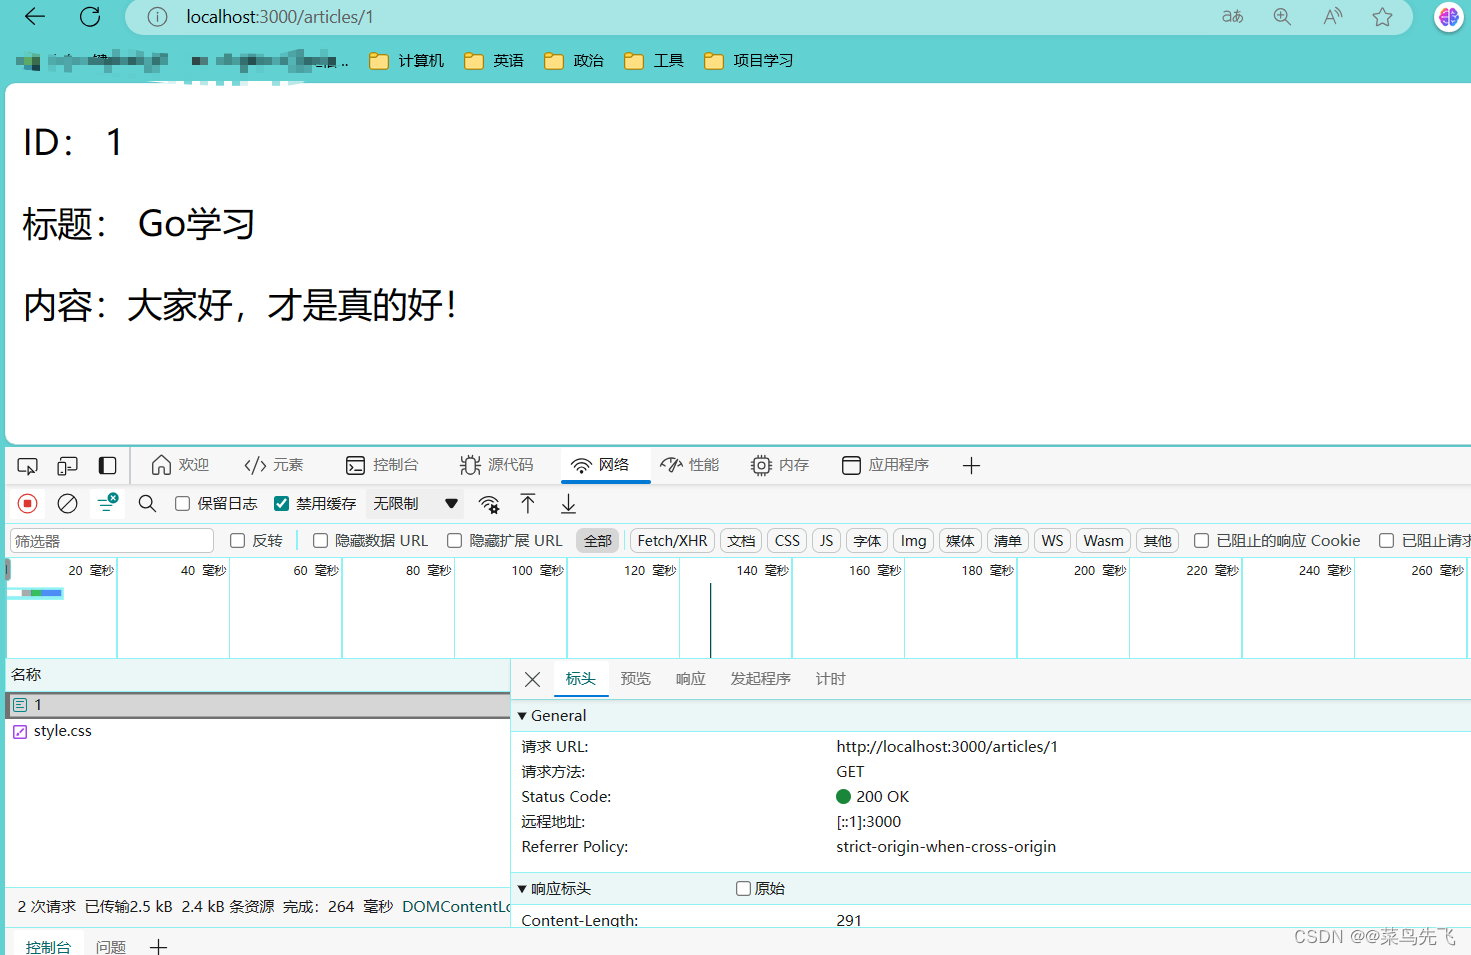The height and width of the screenshot is (955, 1471).
Task: Toggle the 原始 response headers checkbox
Action: click(743, 889)
